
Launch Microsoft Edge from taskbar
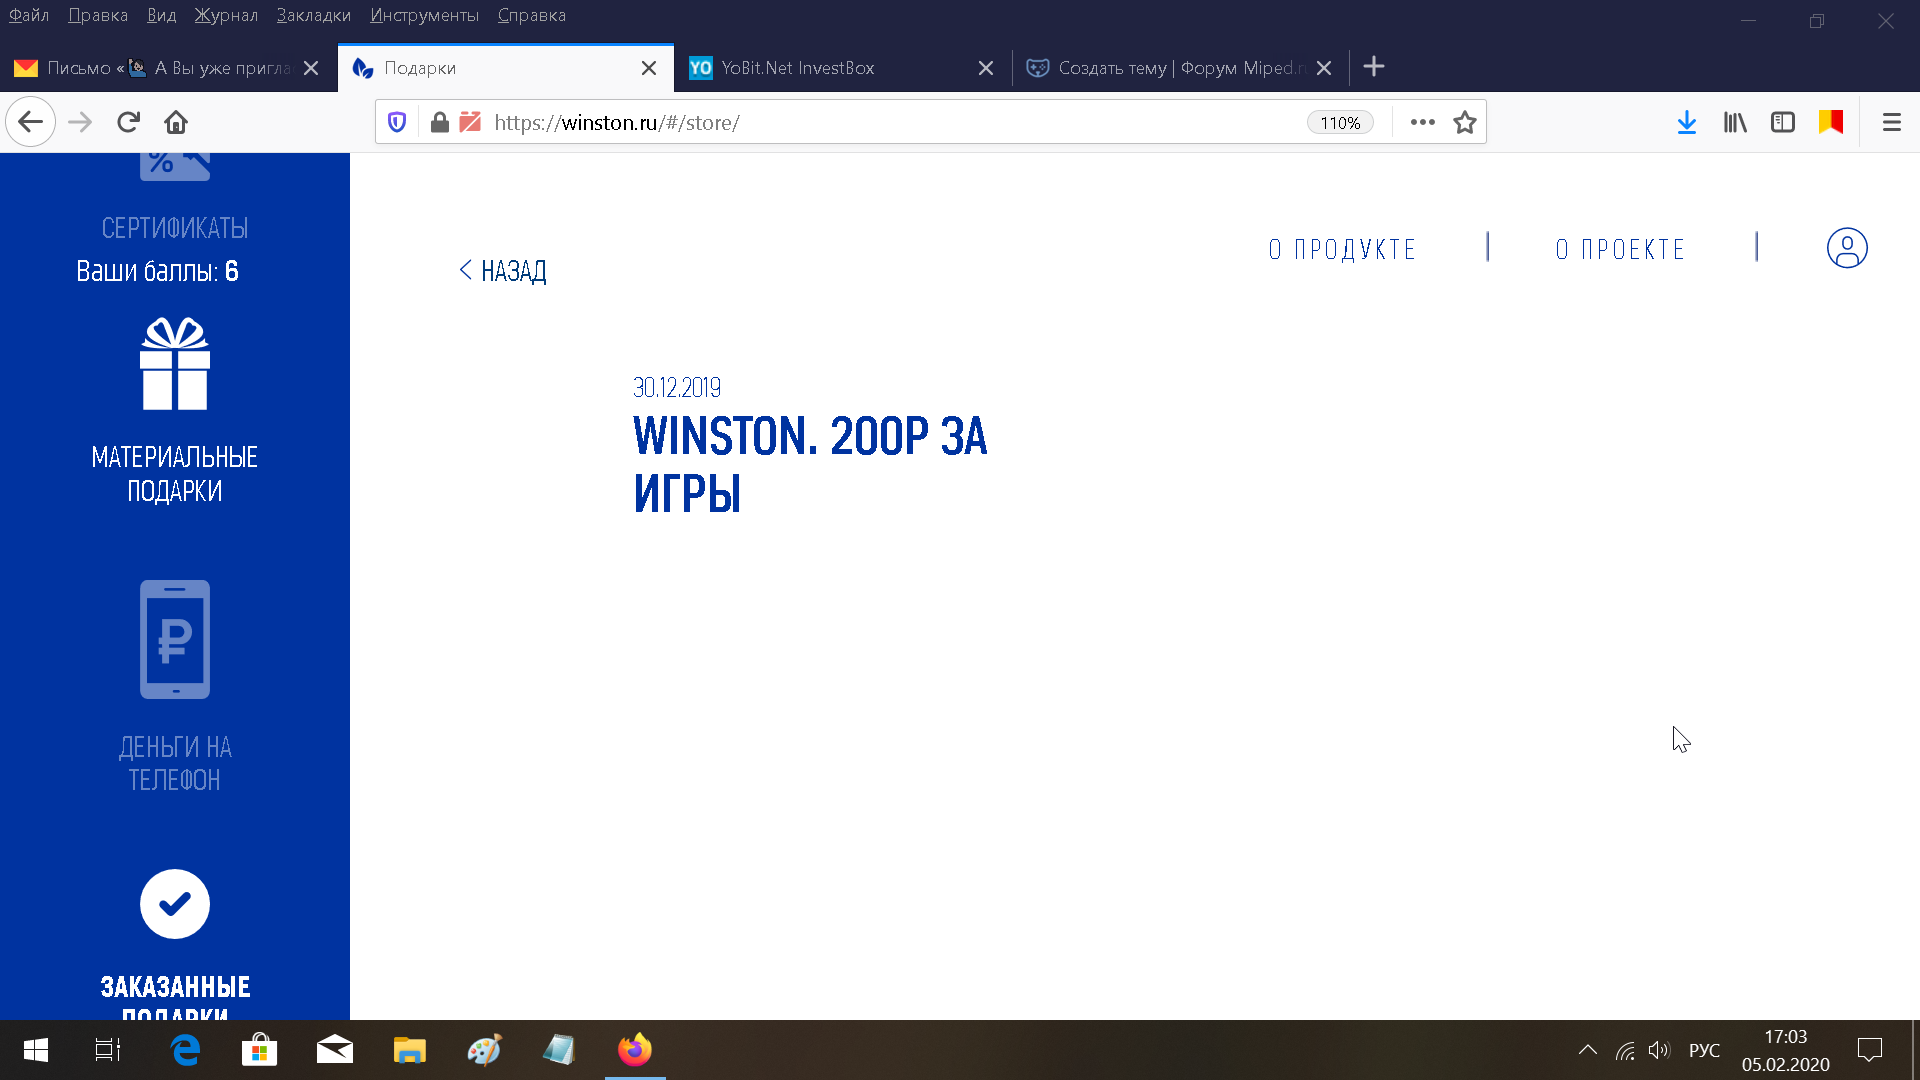coord(185,1050)
